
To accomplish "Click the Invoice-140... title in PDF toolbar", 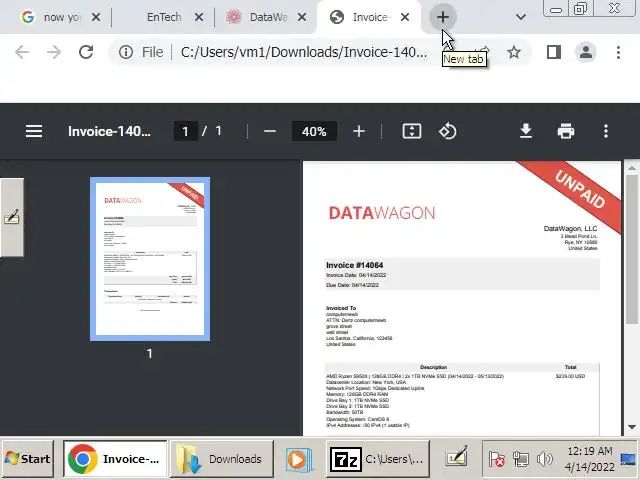I will [109, 131].
